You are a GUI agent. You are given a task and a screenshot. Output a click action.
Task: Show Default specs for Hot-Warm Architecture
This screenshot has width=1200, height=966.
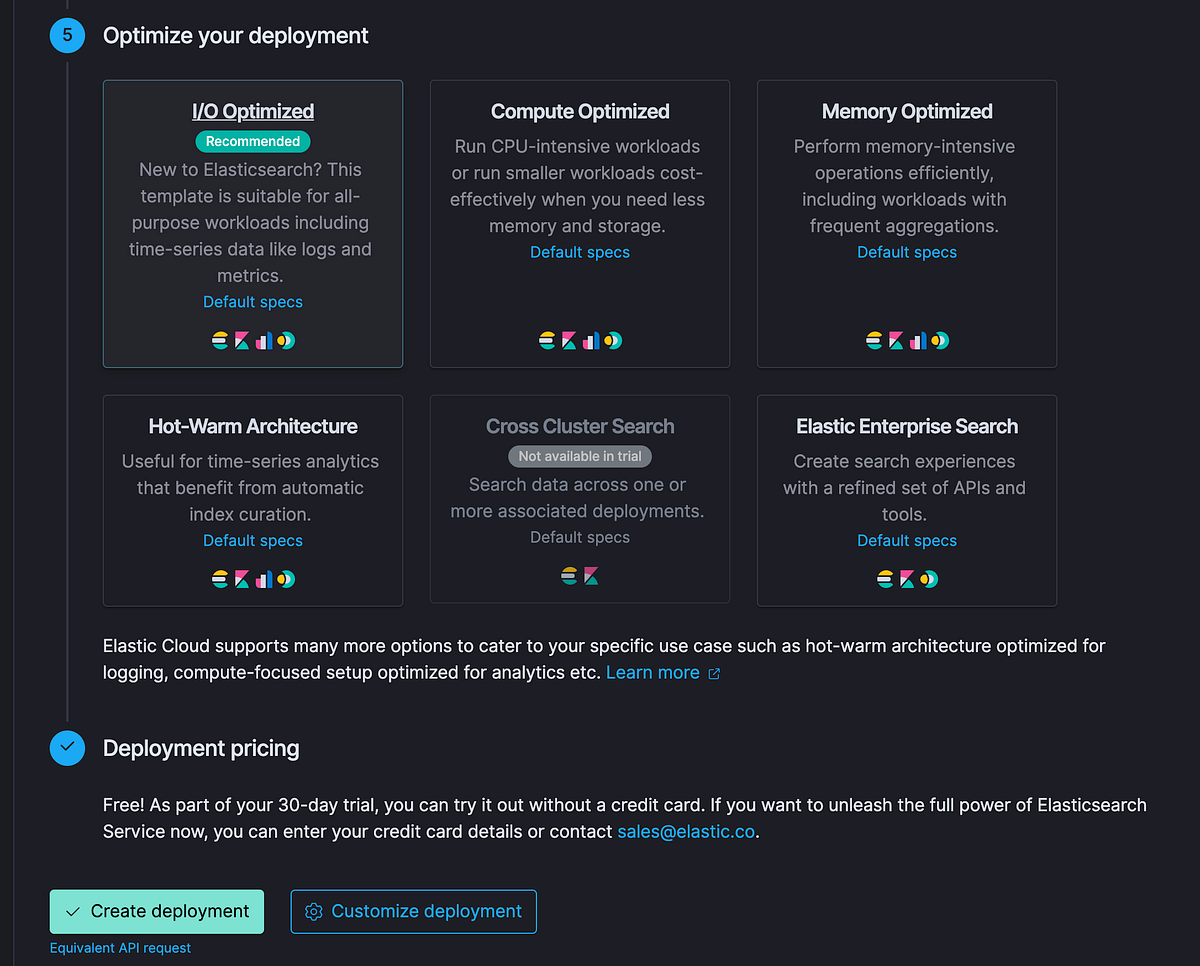tap(253, 540)
